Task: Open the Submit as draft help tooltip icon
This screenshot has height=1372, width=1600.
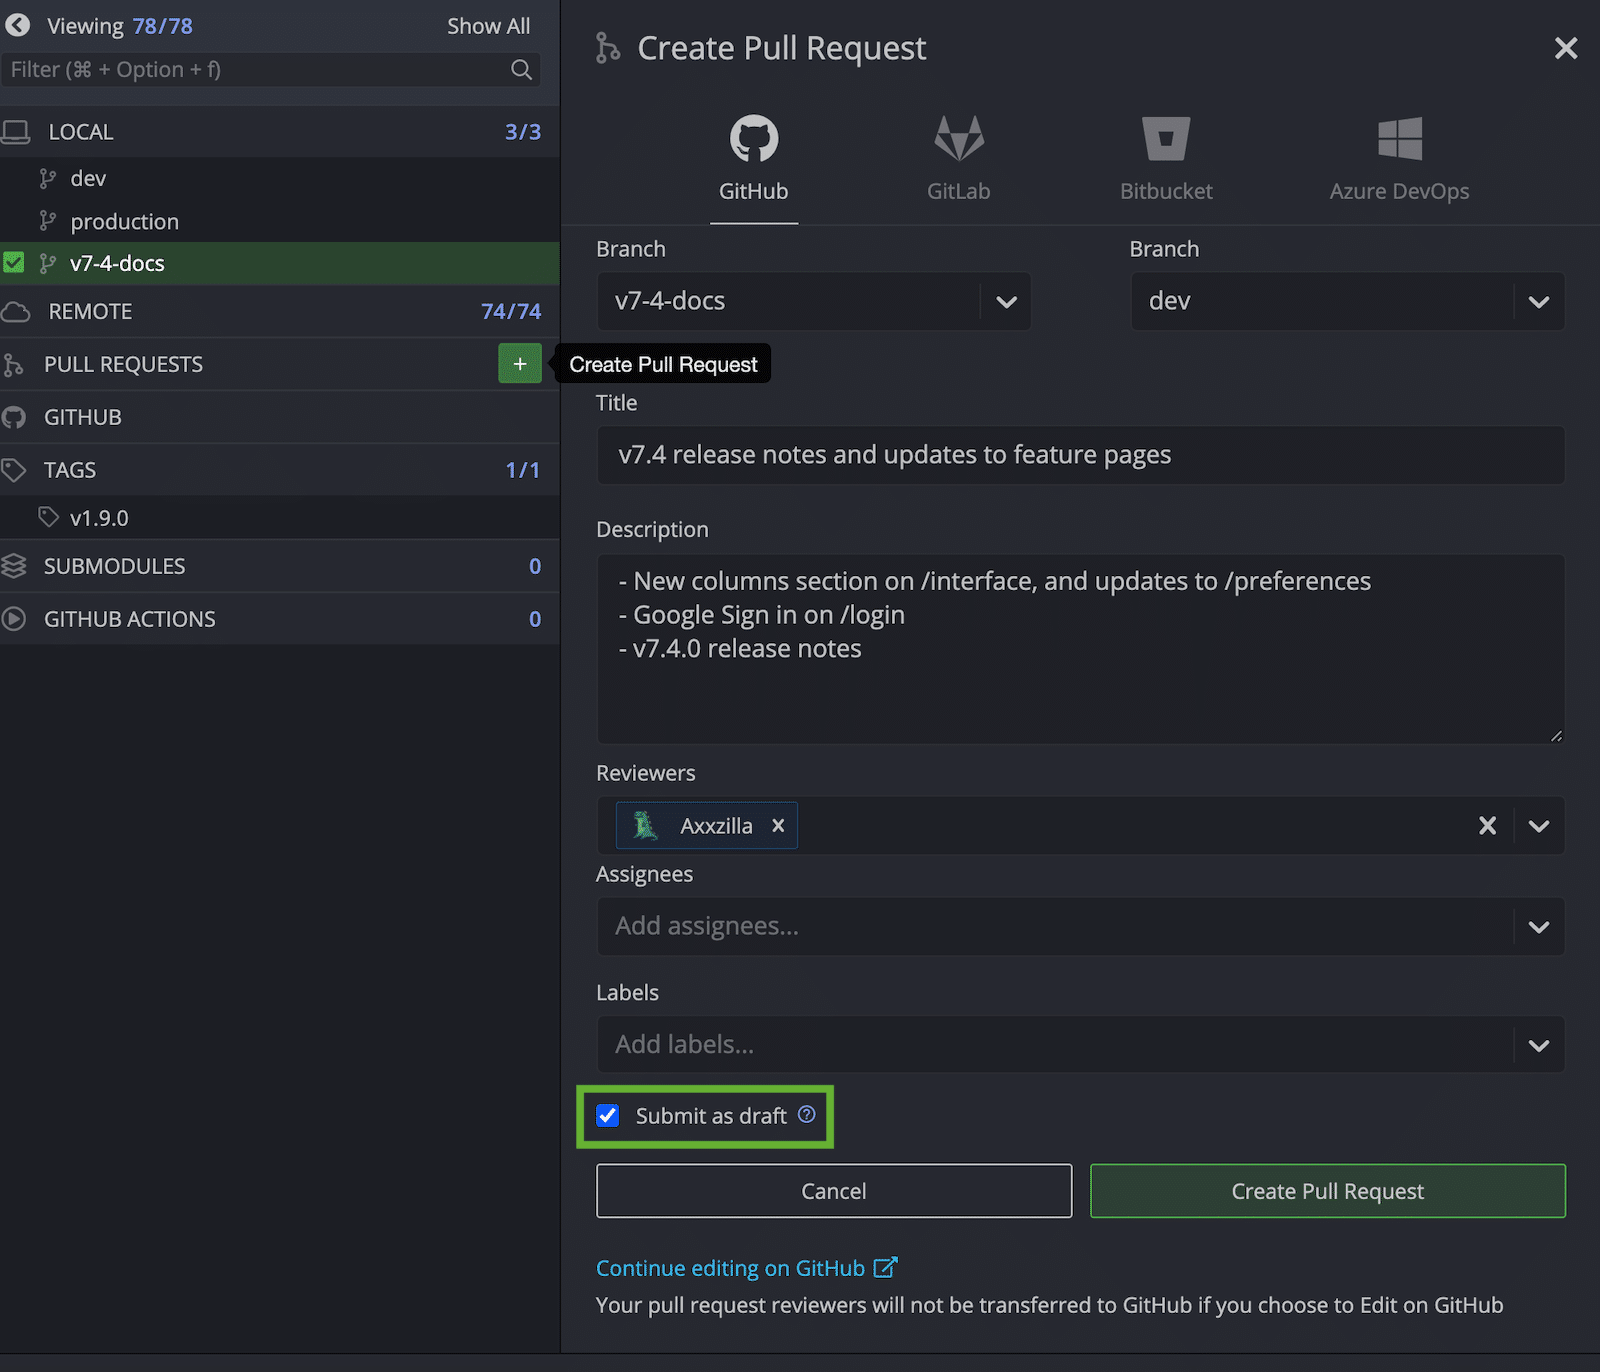Action: click(x=806, y=1114)
